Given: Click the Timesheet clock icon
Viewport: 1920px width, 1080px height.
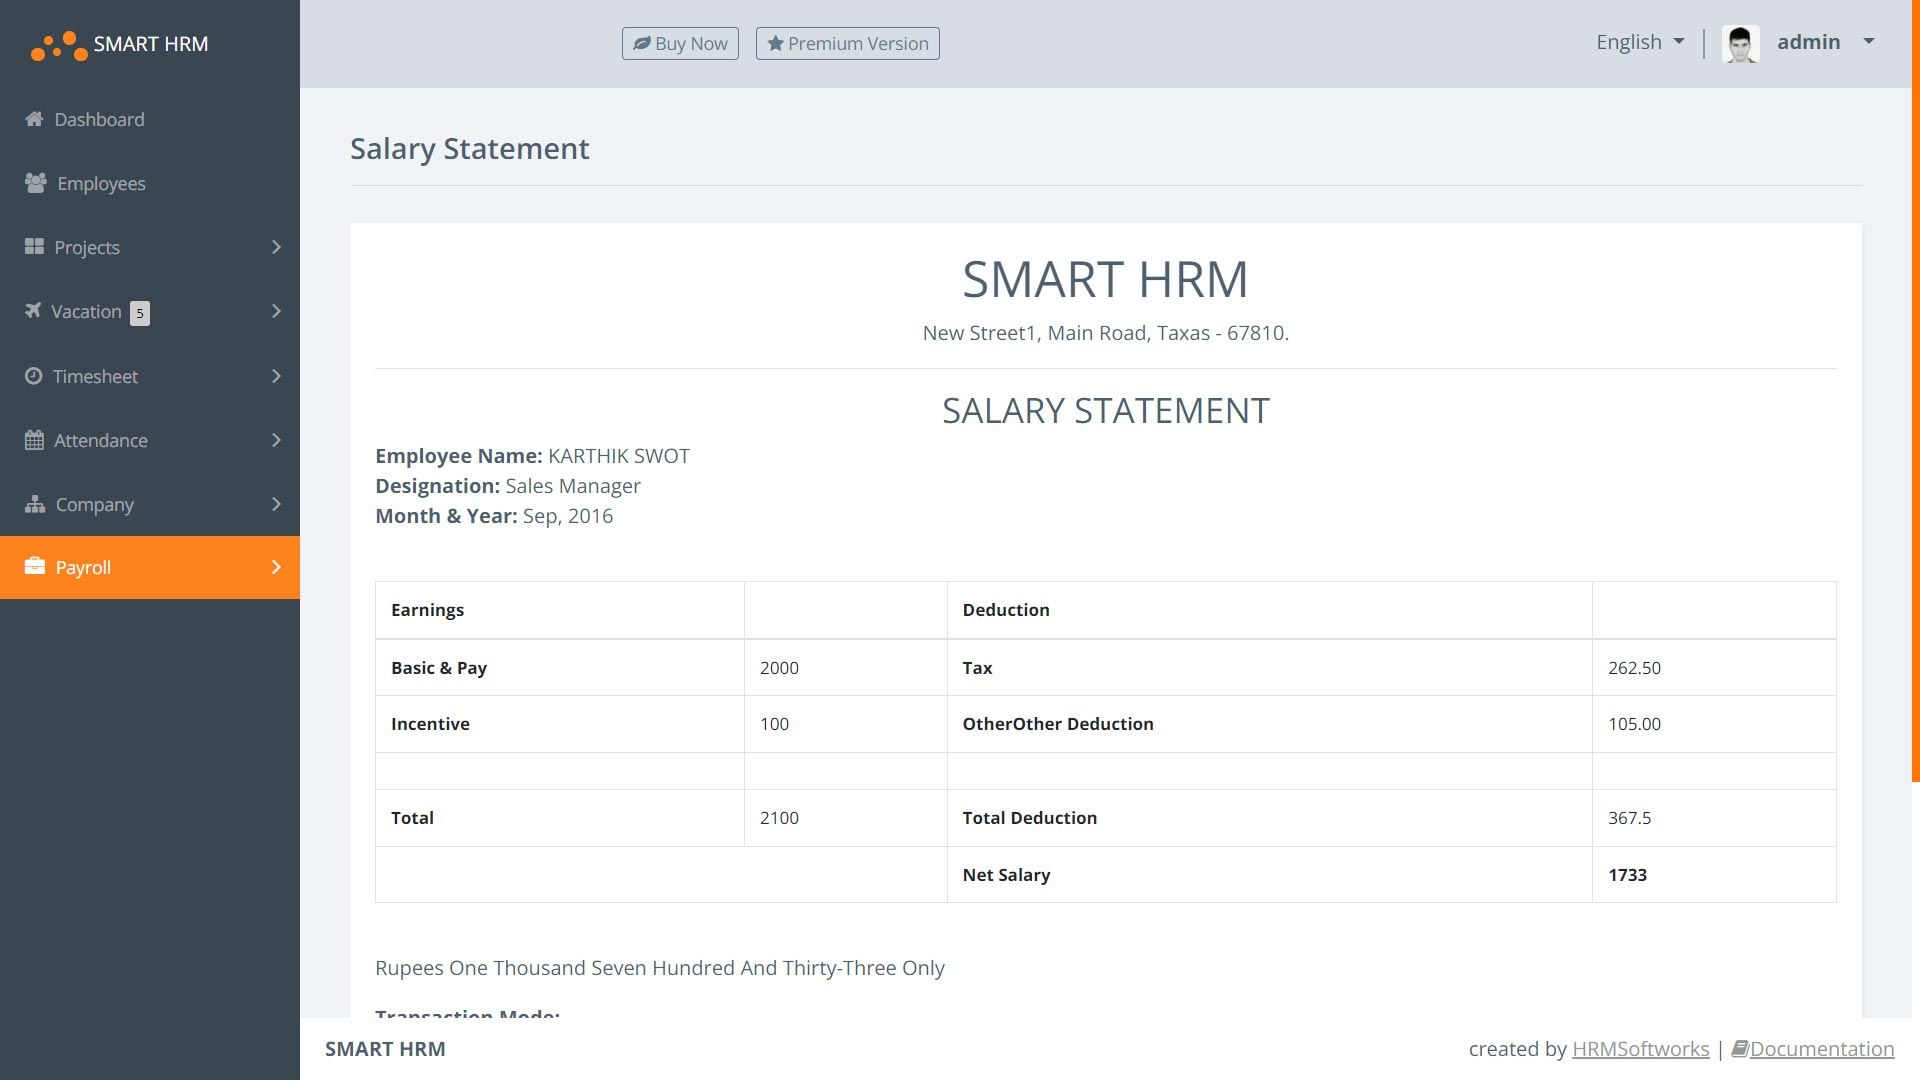Looking at the screenshot, I should click(x=34, y=376).
